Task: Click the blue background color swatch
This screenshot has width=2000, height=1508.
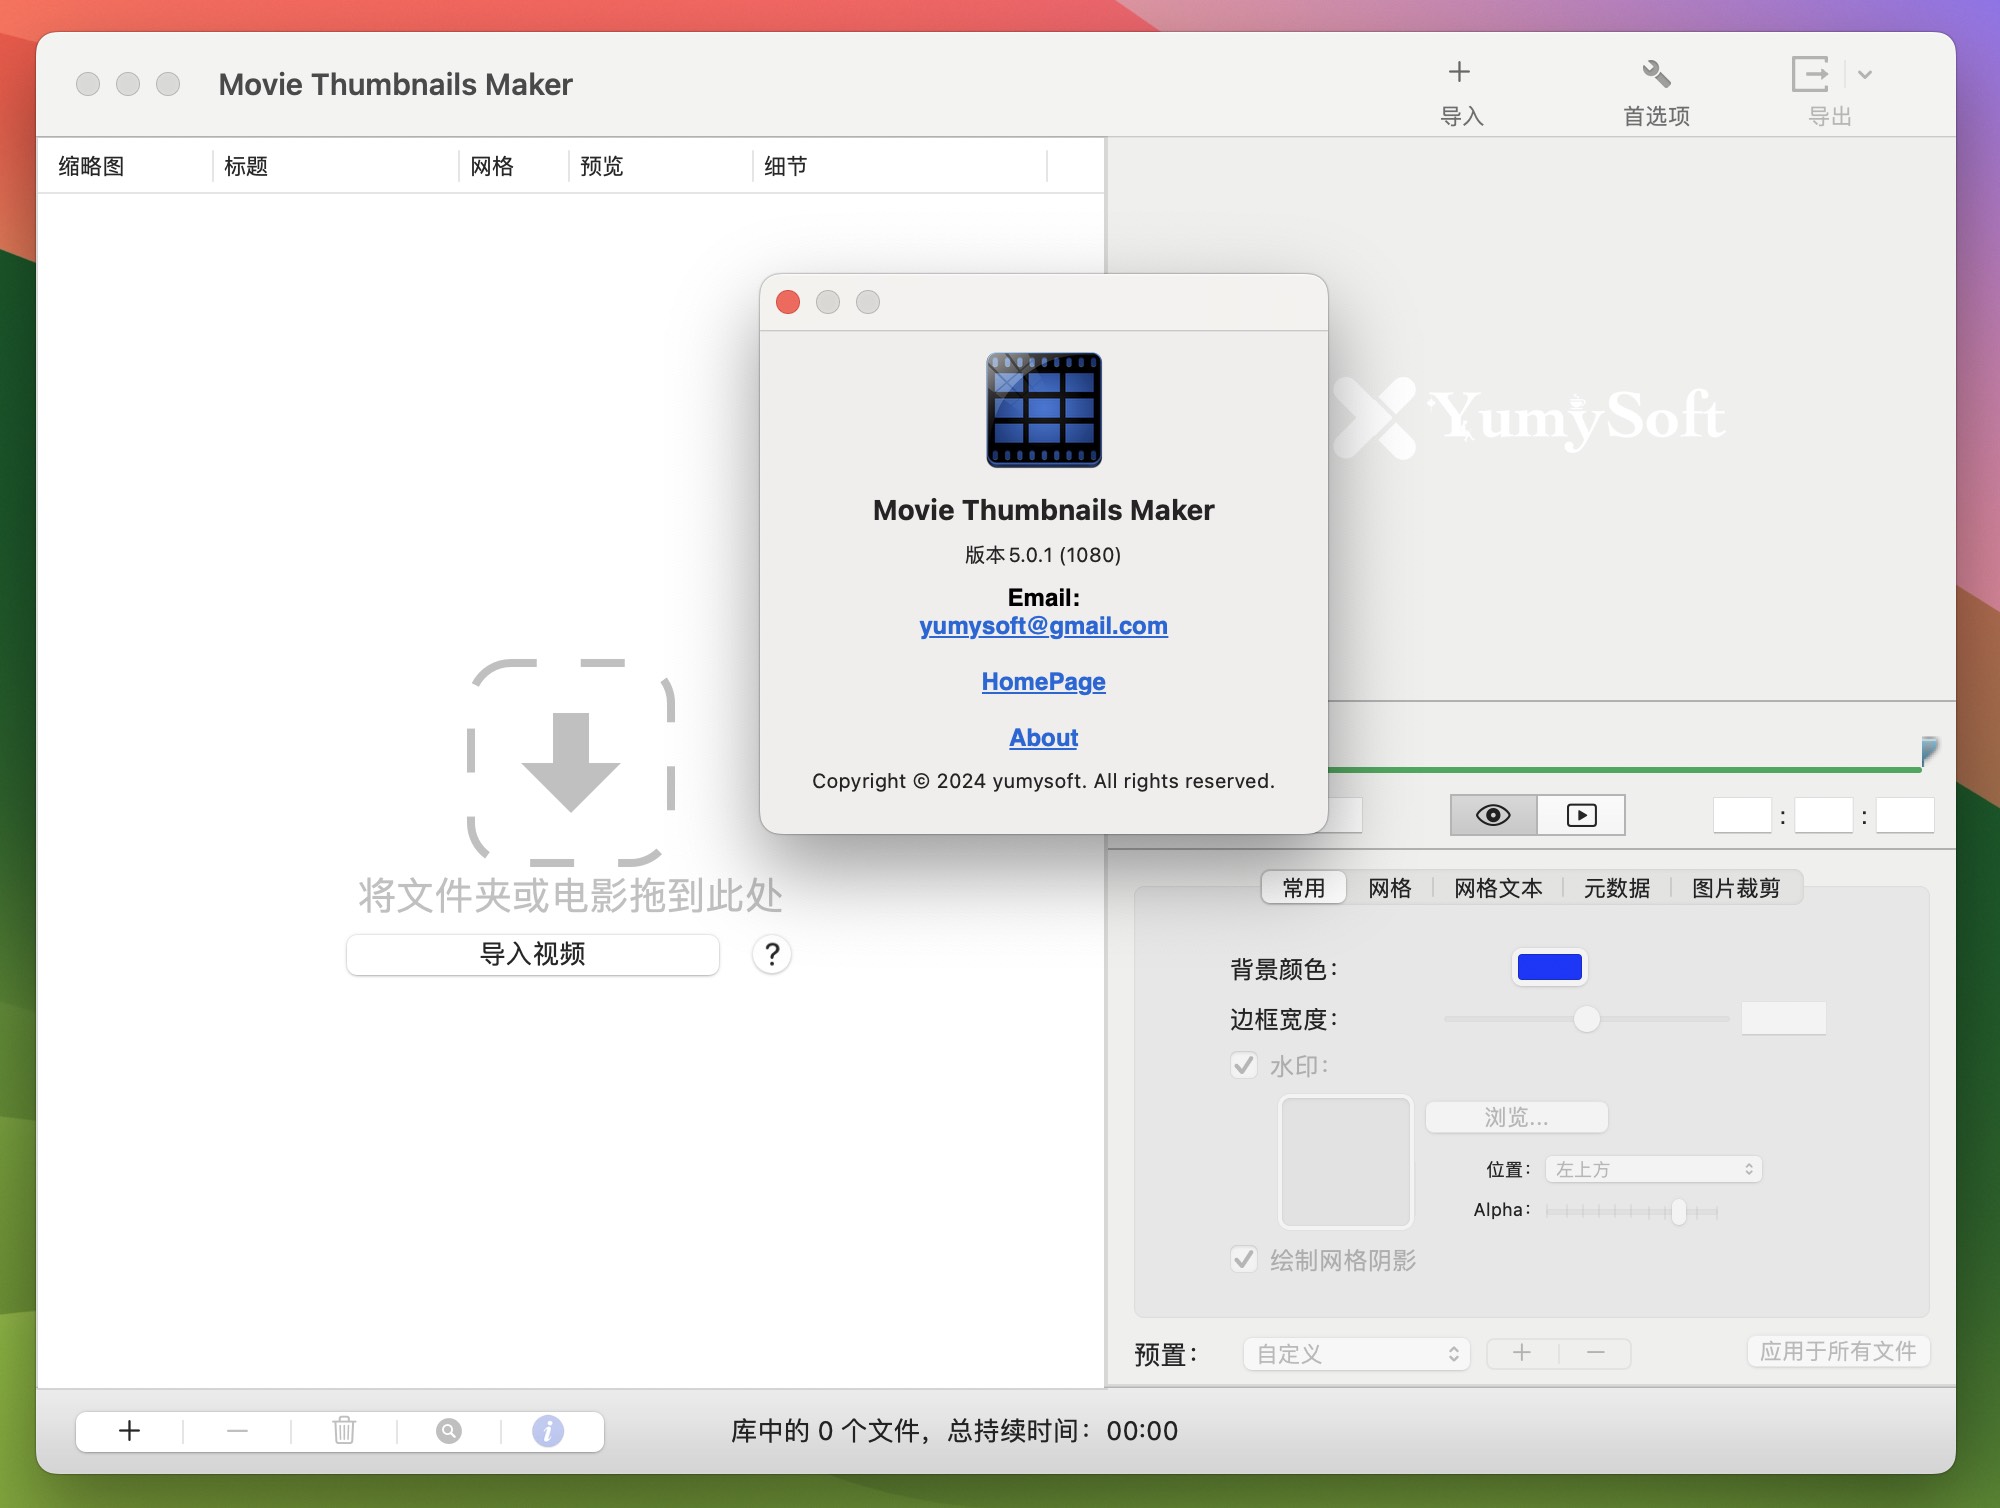Action: coord(1549,967)
